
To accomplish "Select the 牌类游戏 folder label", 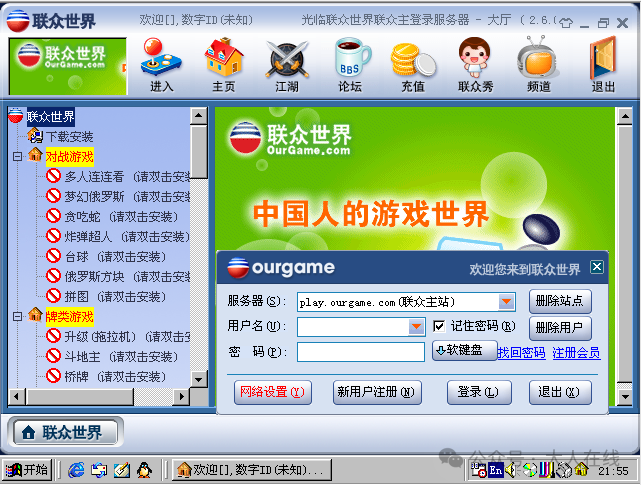I will click(x=70, y=317).
